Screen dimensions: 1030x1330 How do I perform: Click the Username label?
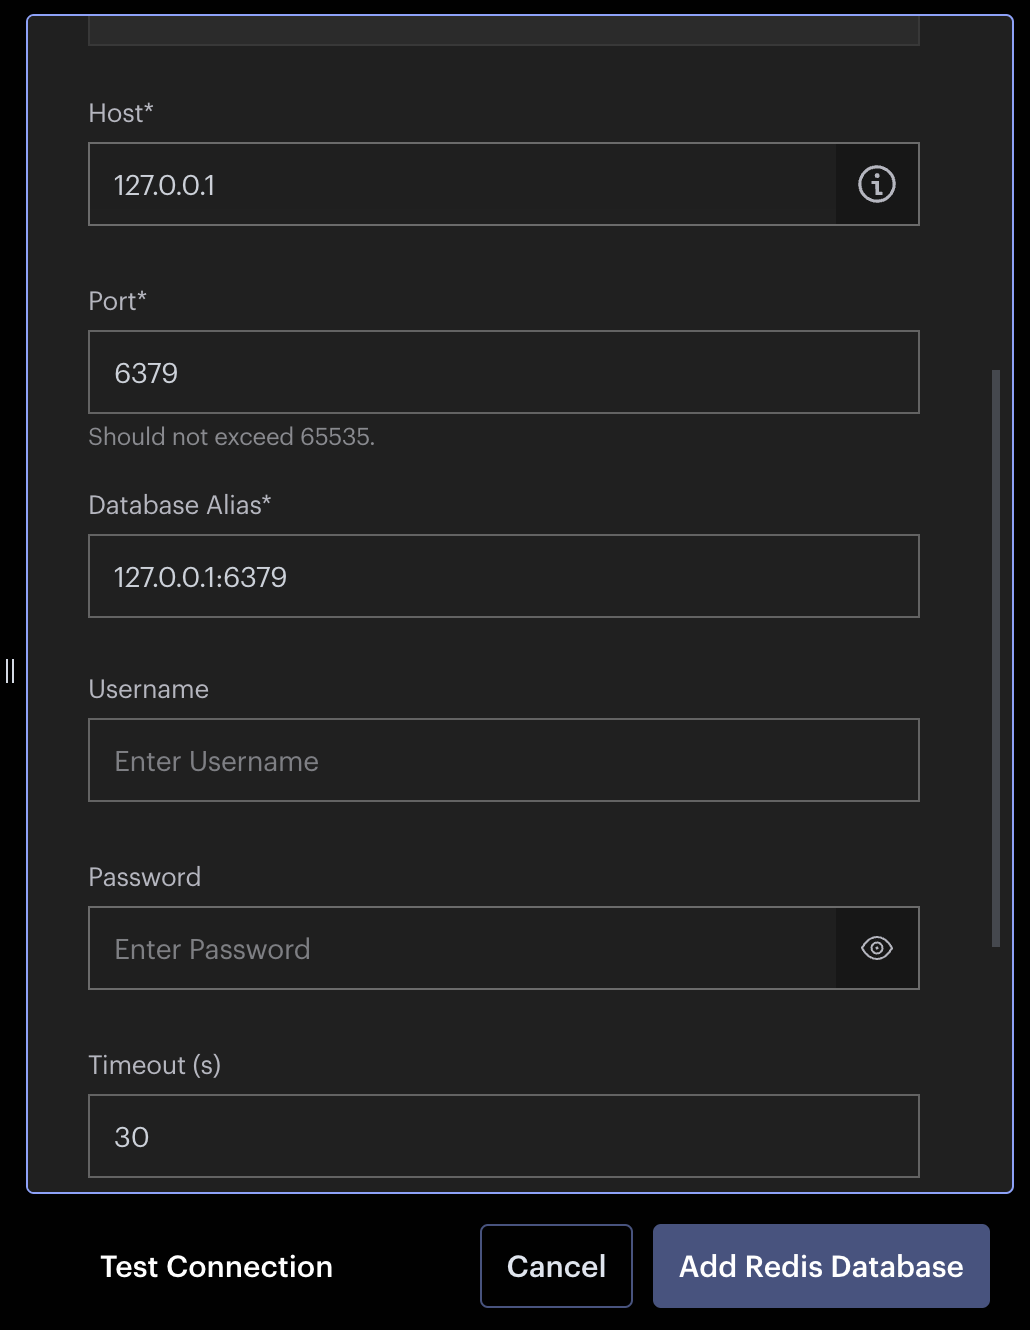point(149,689)
